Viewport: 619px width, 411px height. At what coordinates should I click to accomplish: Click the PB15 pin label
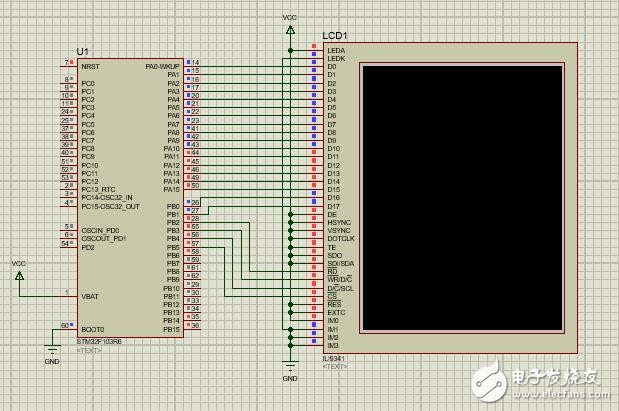tap(171, 329)
